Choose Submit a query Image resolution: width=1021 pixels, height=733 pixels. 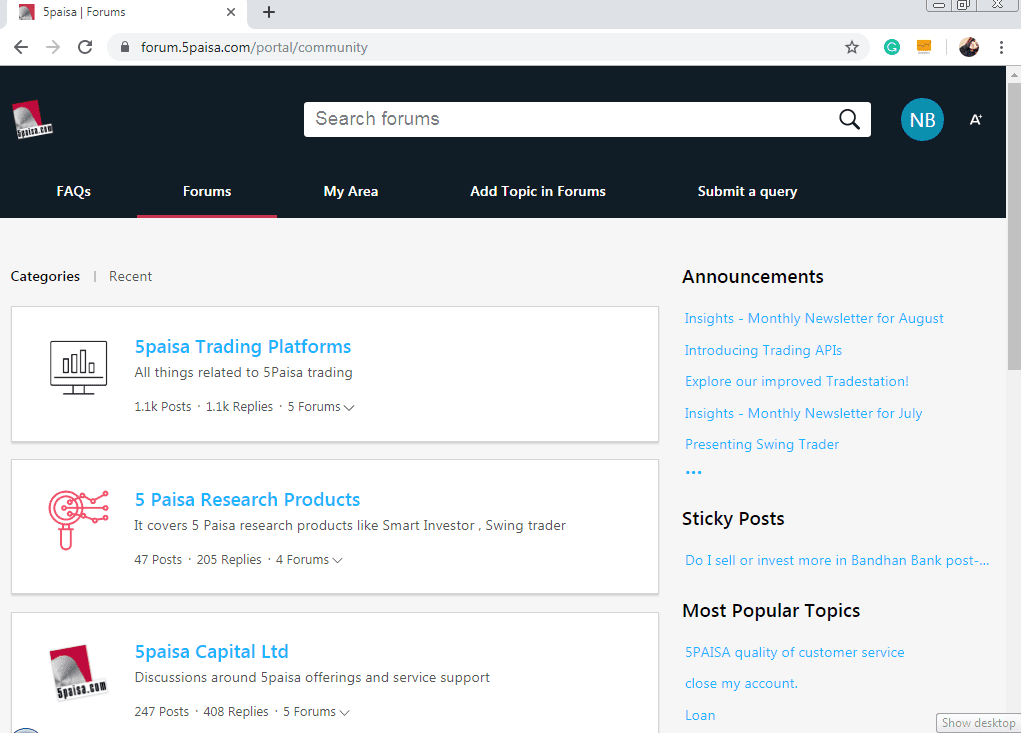748,191
